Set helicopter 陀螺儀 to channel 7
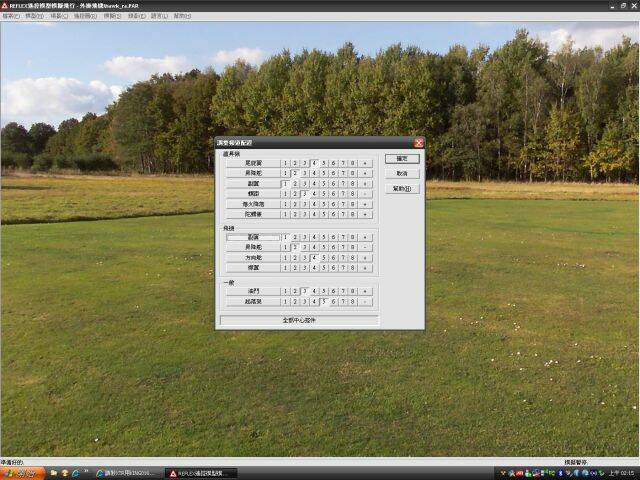The height and width of the screenshot is (480, 640). 343,214
